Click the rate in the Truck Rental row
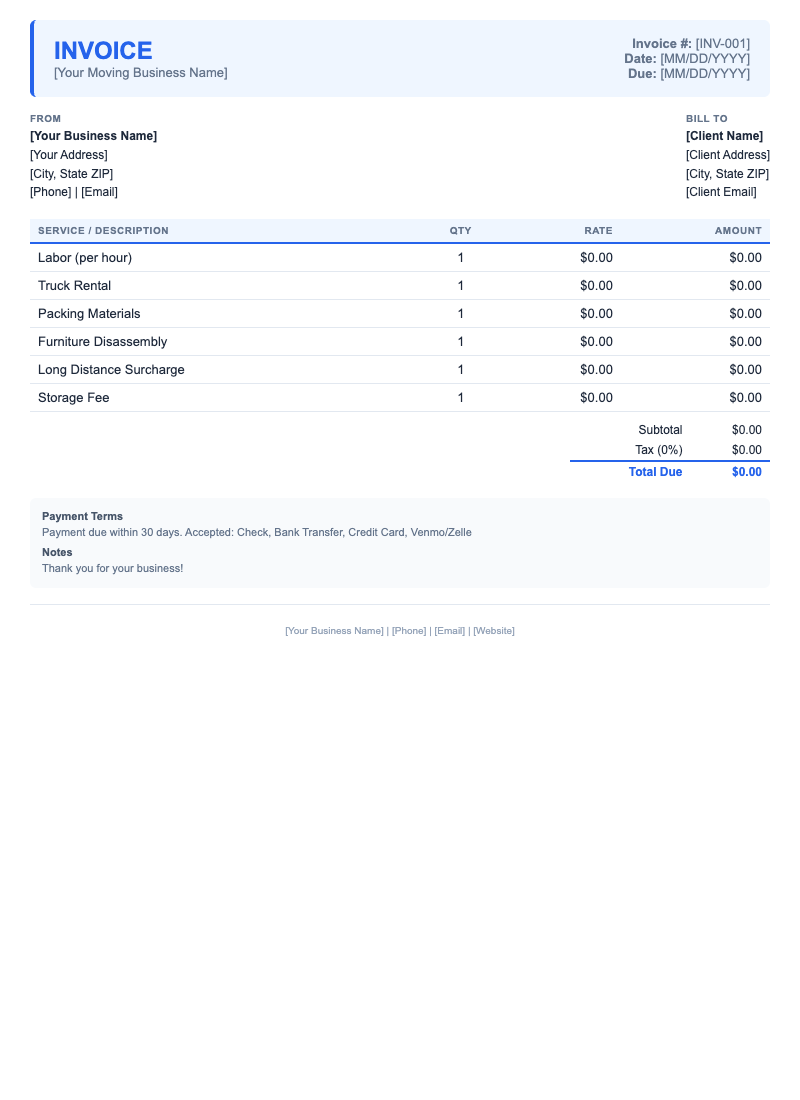This screenshot has width=800, height=1100. 596,286
